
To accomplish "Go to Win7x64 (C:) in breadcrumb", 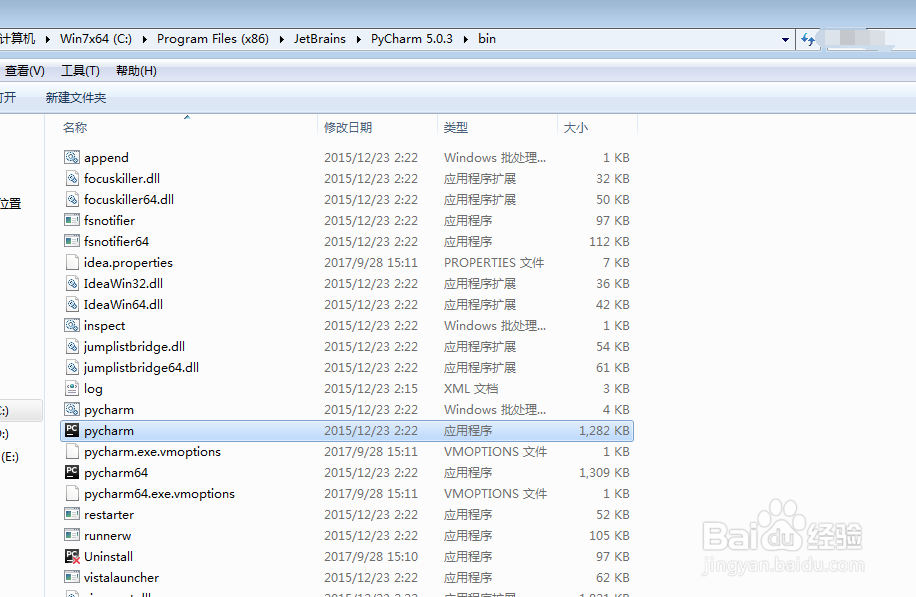I will click(96, 39).
